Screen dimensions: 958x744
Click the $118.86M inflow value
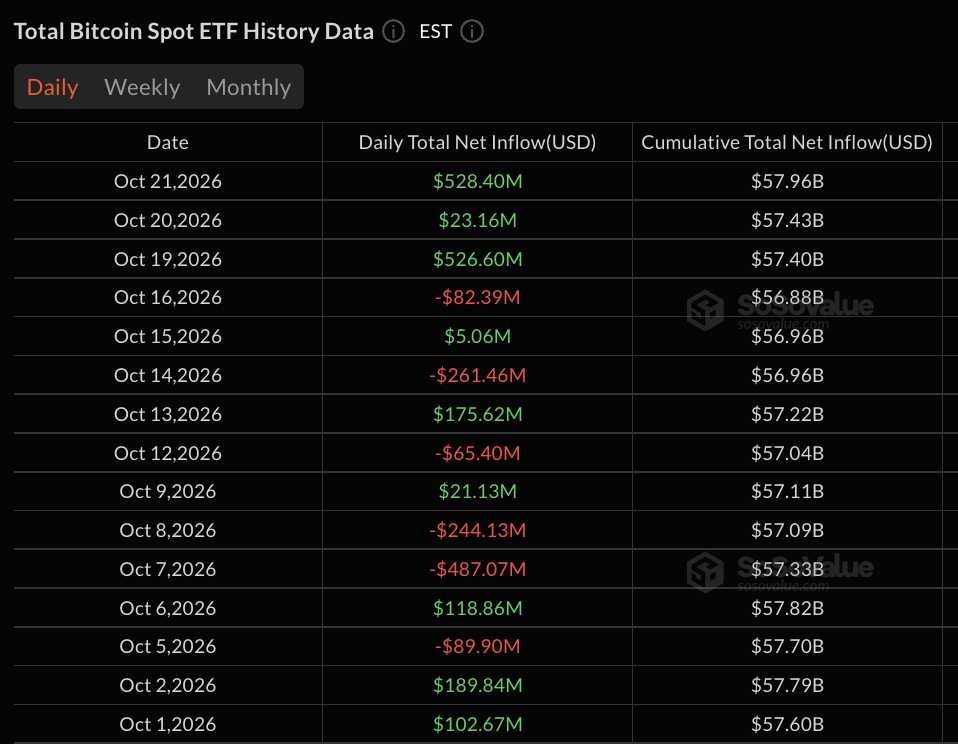(x=478, y=608)
